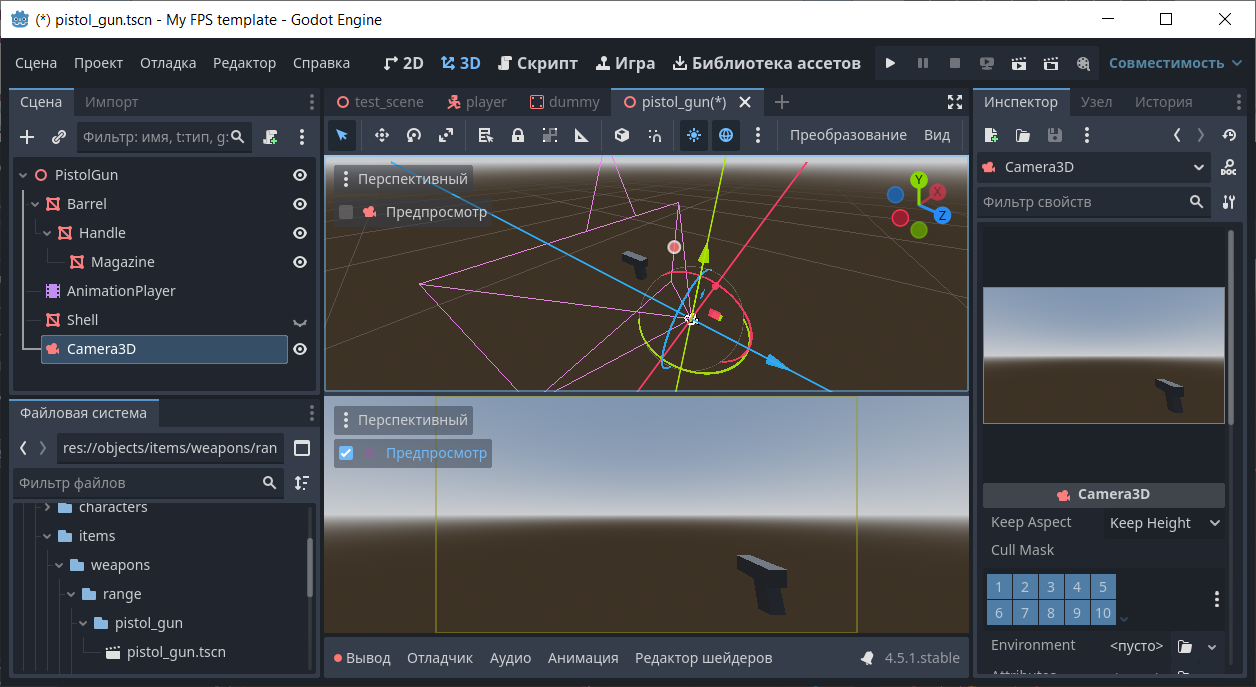Switch to the player scene tab

(476, 102)
